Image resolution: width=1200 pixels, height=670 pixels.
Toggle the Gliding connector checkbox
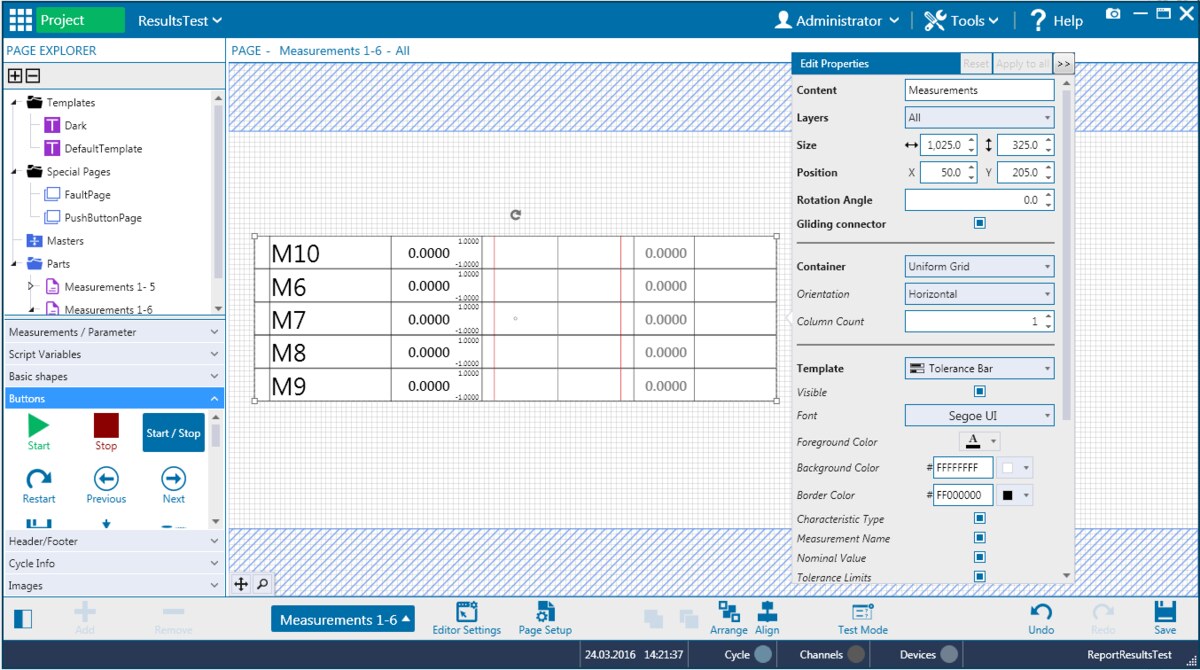coord(979,224)
